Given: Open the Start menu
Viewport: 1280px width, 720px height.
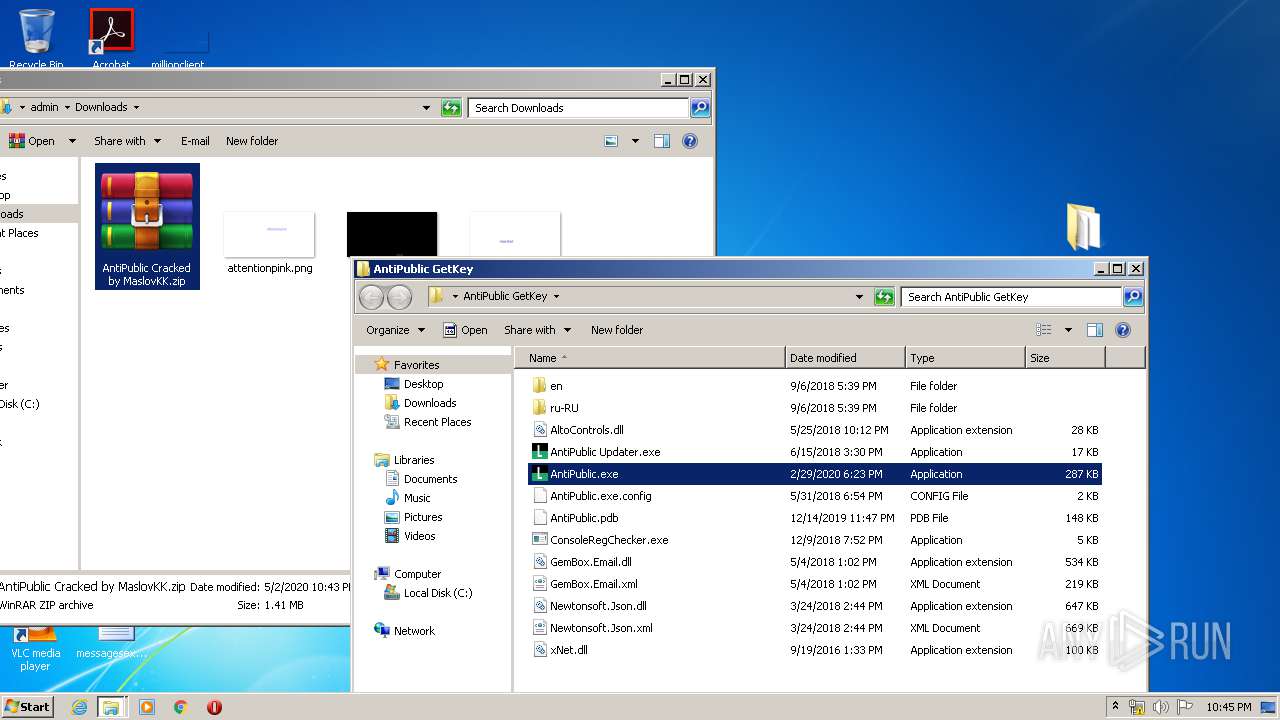Looking at the screenshot, I should coord(27,706).
